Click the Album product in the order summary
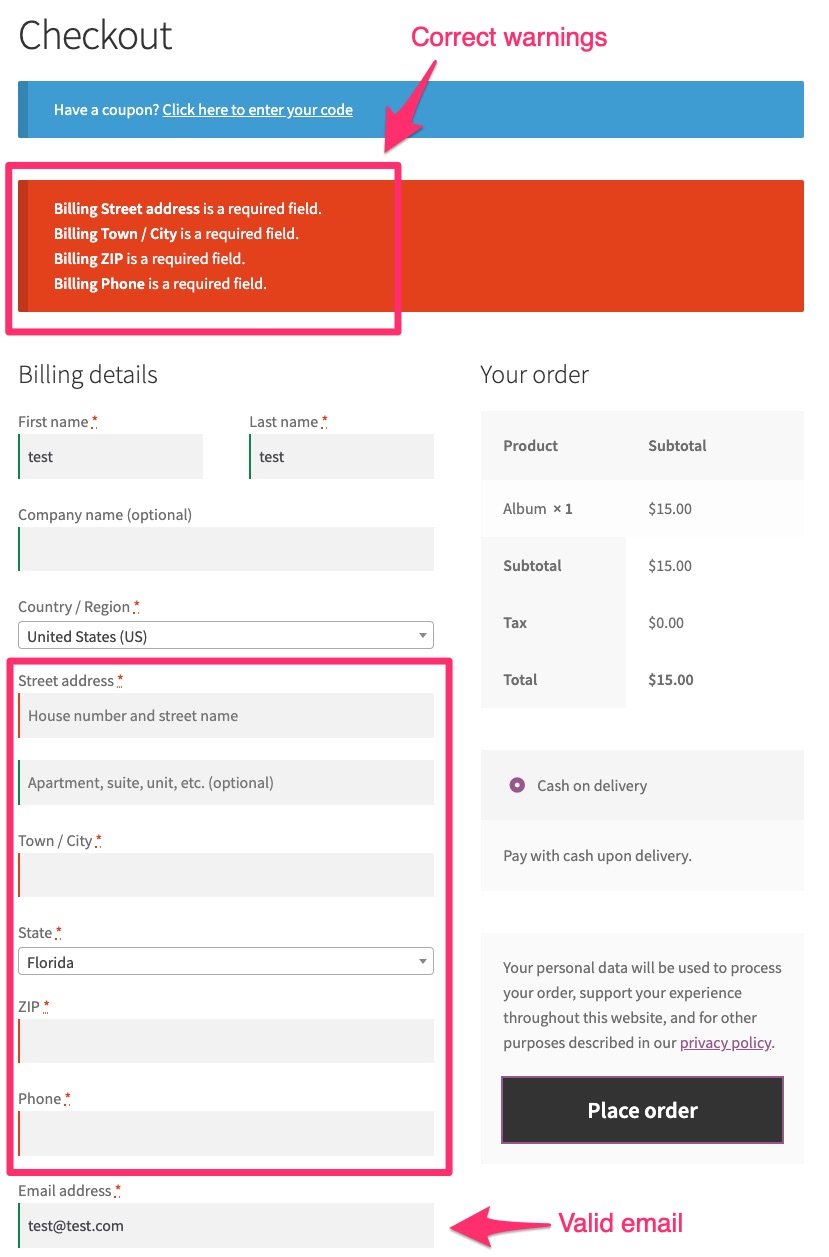The width and height of the screenshot is (829, 1257). pos(537,508)
